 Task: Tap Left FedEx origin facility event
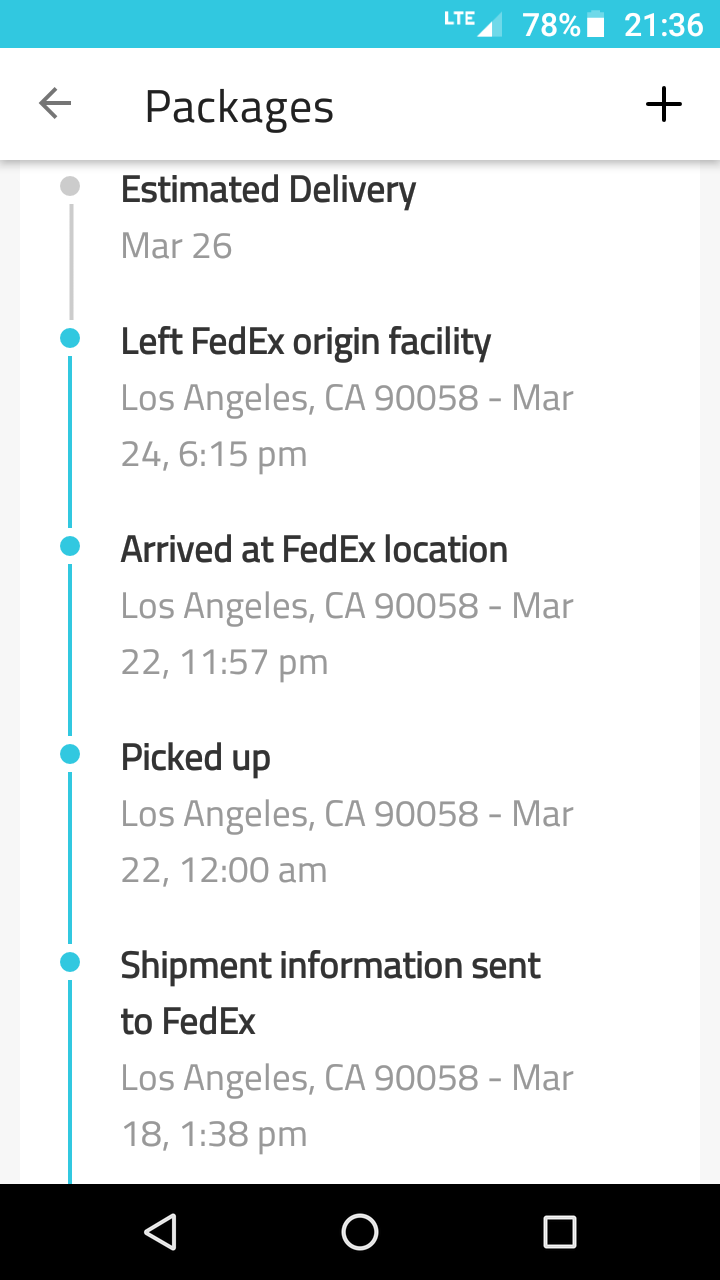(x=306, y=342)
